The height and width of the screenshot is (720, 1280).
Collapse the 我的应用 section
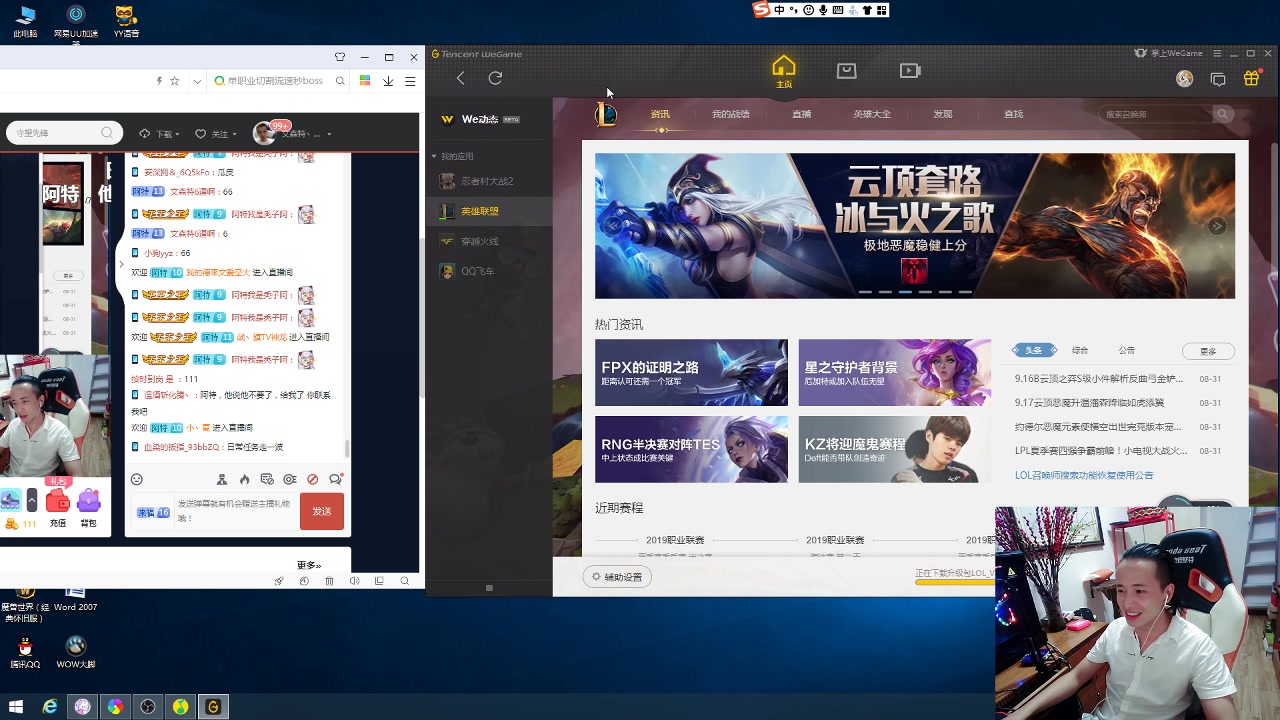[x=434, y=157]
